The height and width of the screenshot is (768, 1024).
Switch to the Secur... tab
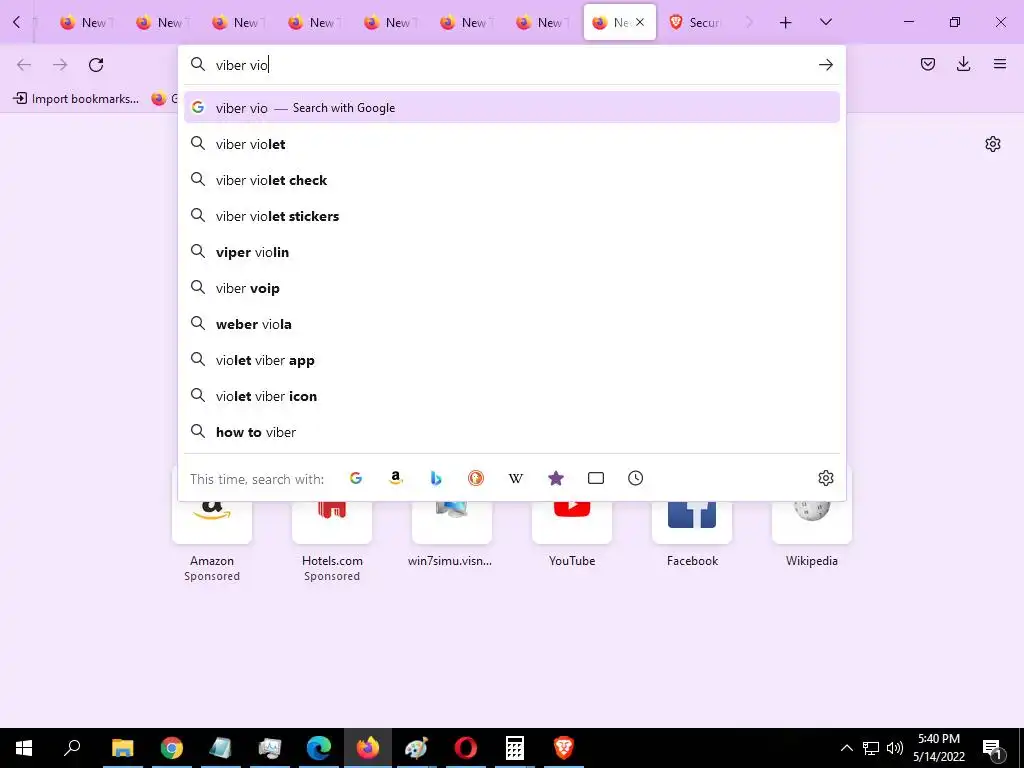pos(697,22)
